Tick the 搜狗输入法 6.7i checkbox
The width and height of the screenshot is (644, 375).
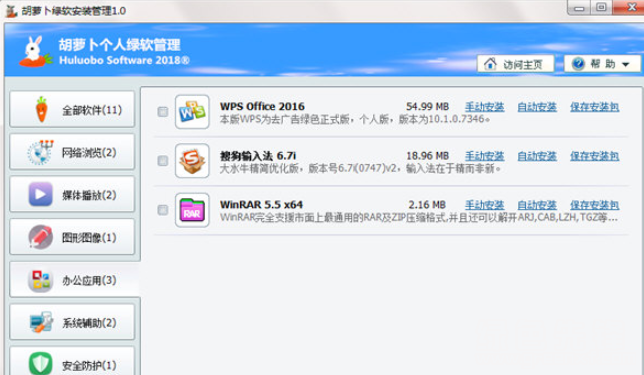coord(163,161)
